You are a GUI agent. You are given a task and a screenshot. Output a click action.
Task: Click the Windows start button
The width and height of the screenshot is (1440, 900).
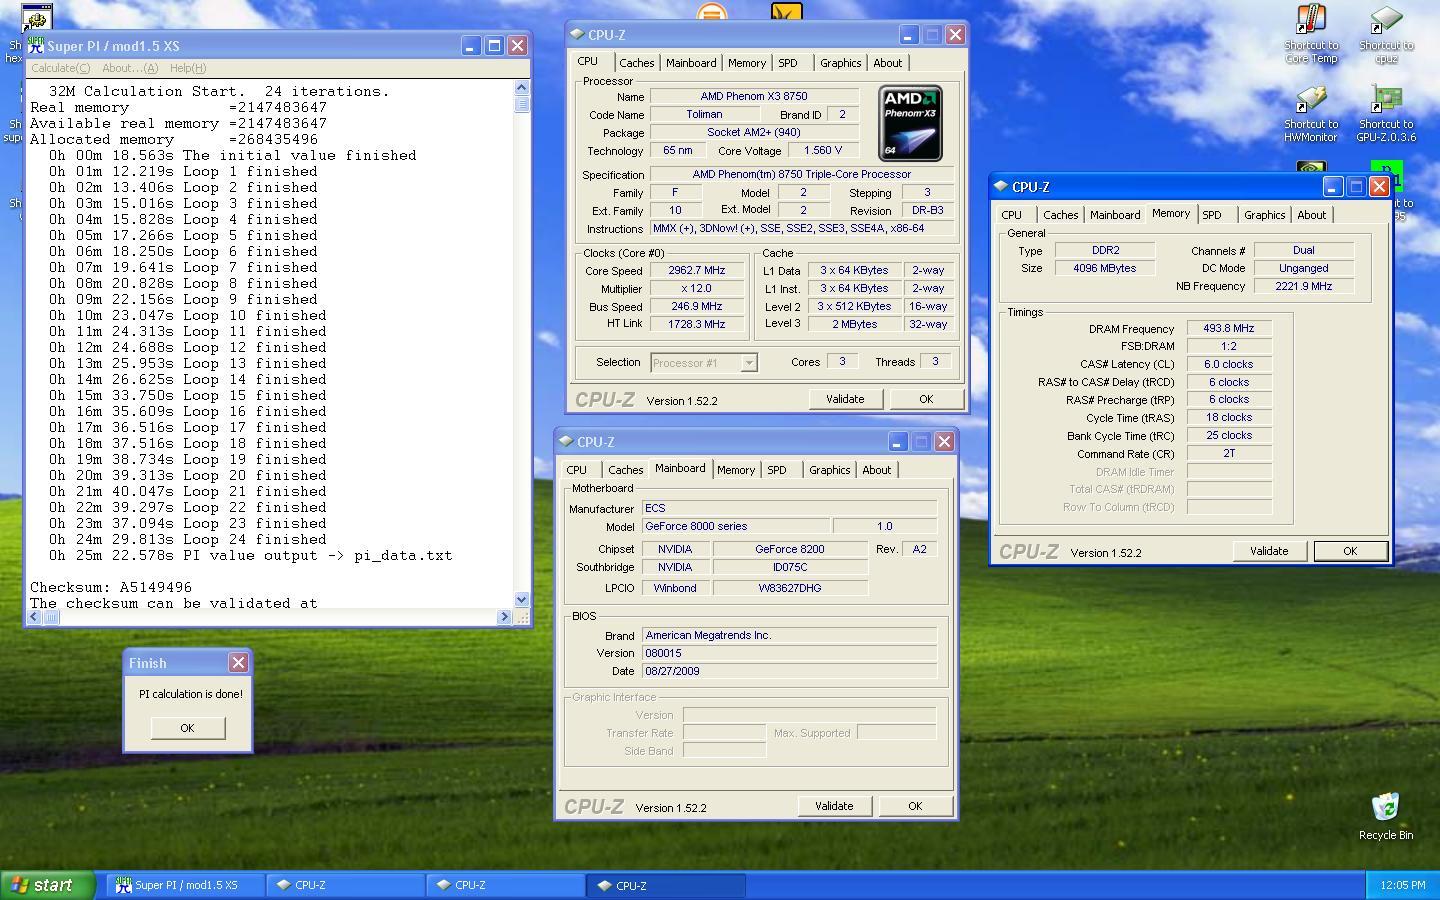coord(47,885)
